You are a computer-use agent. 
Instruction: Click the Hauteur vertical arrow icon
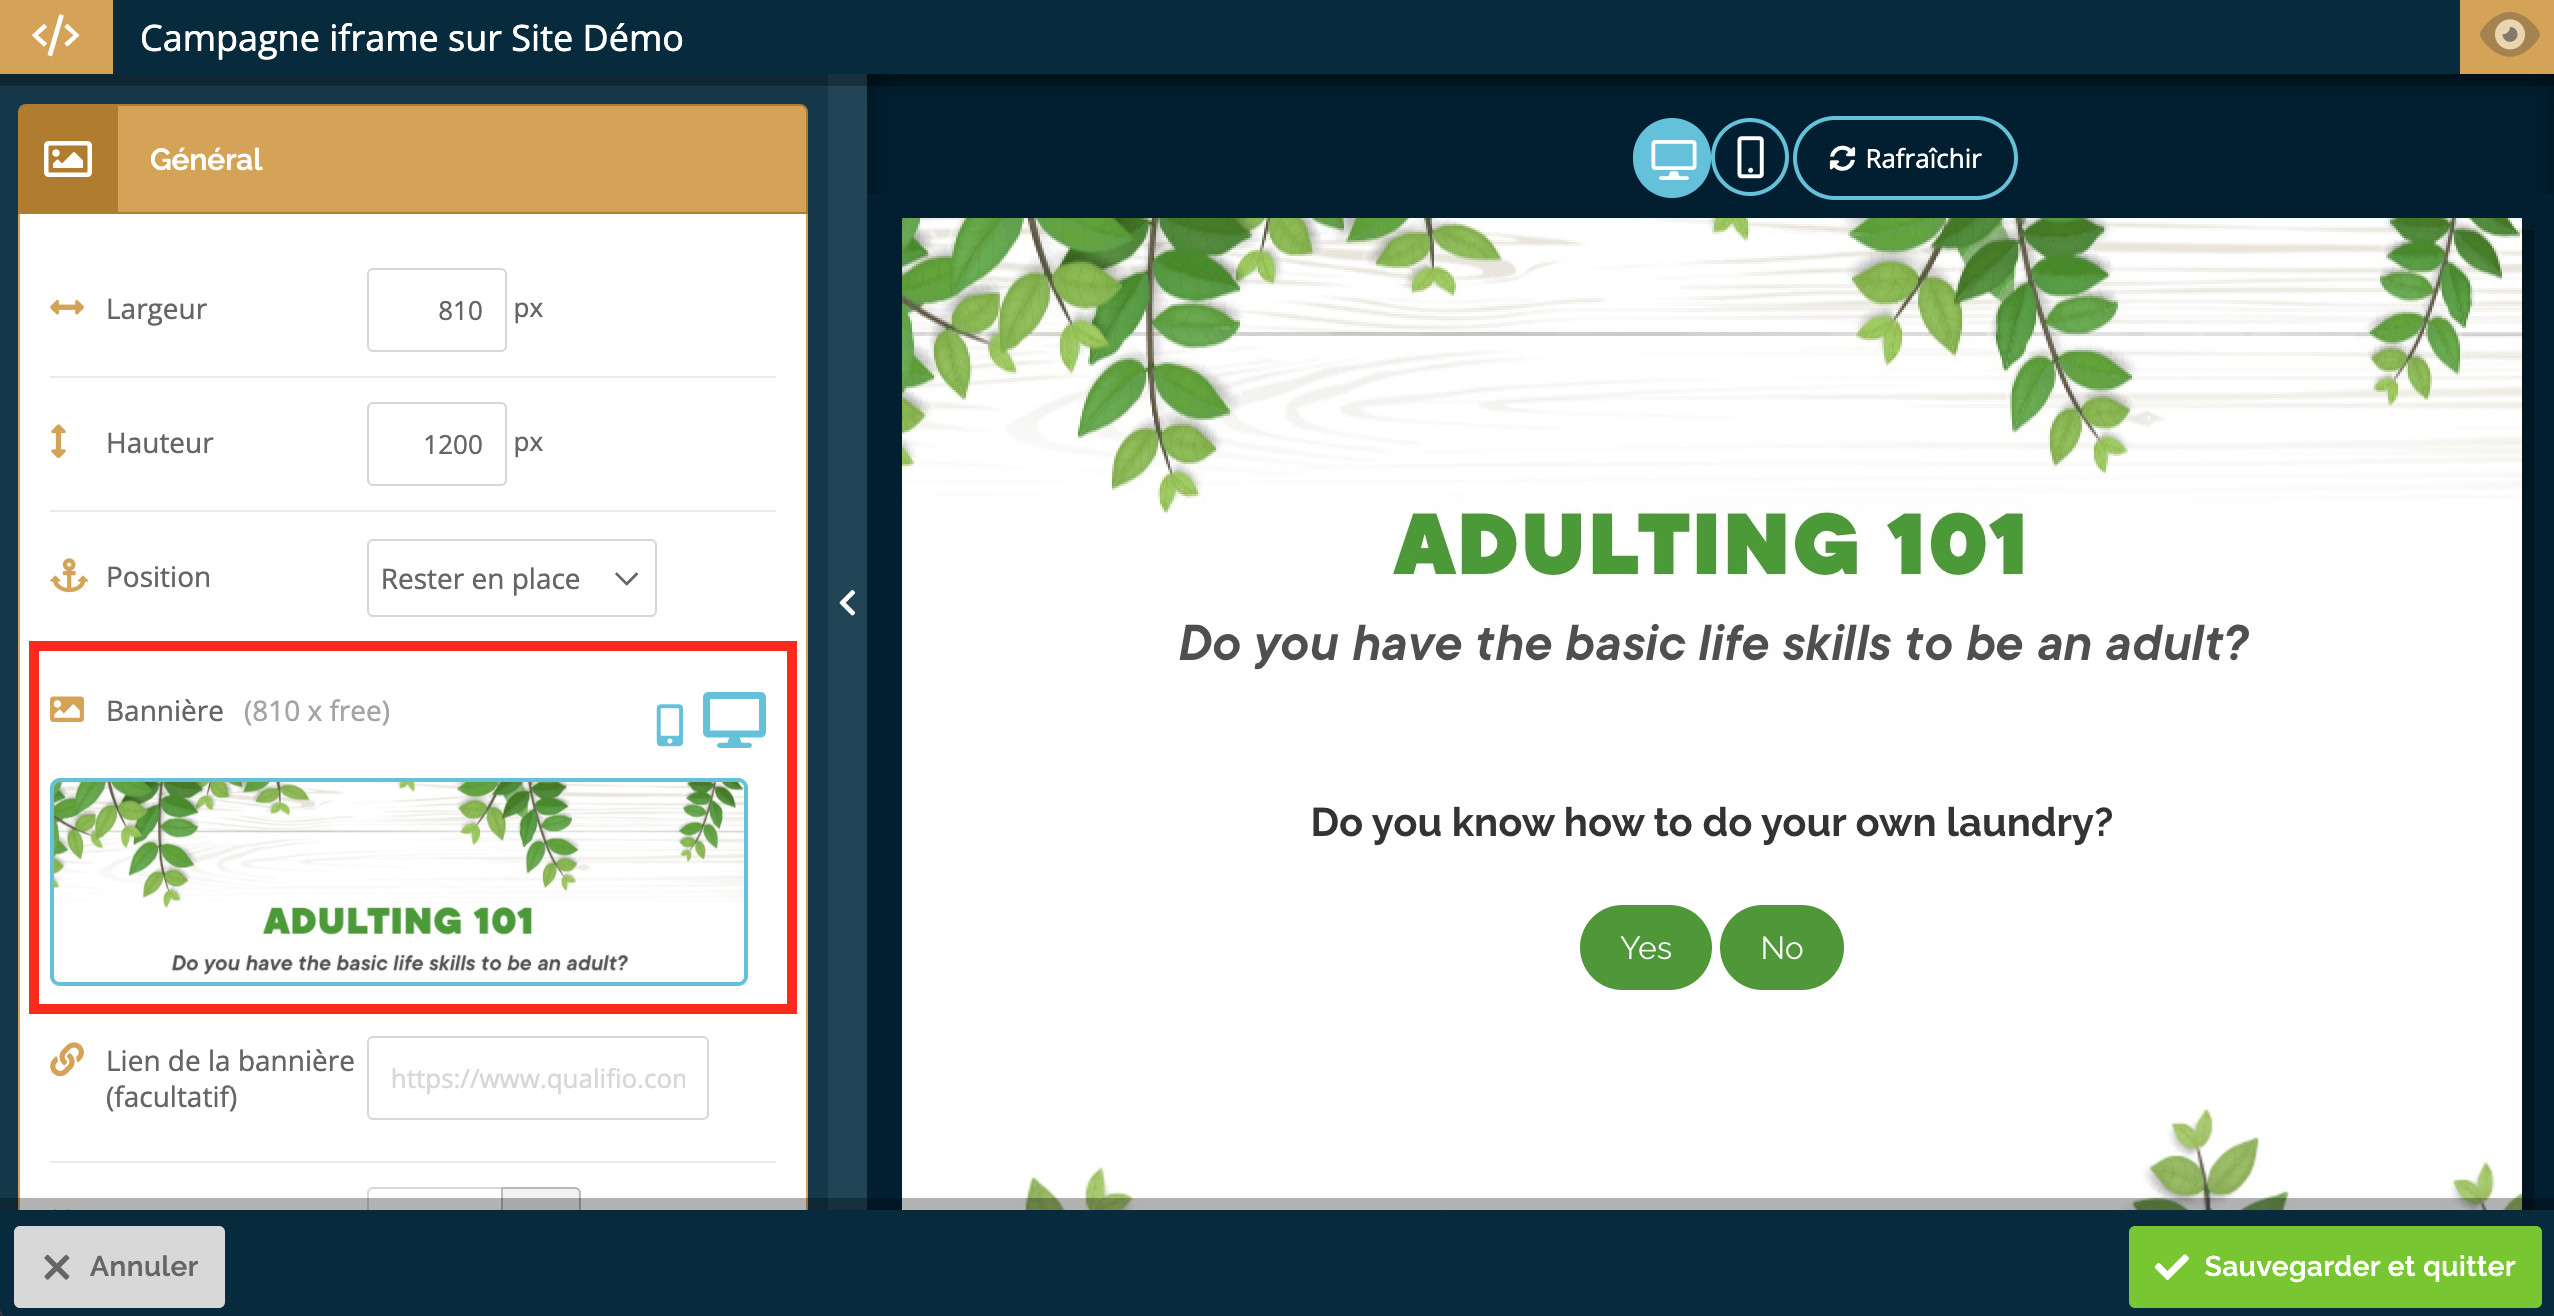(x=59, y=441)
